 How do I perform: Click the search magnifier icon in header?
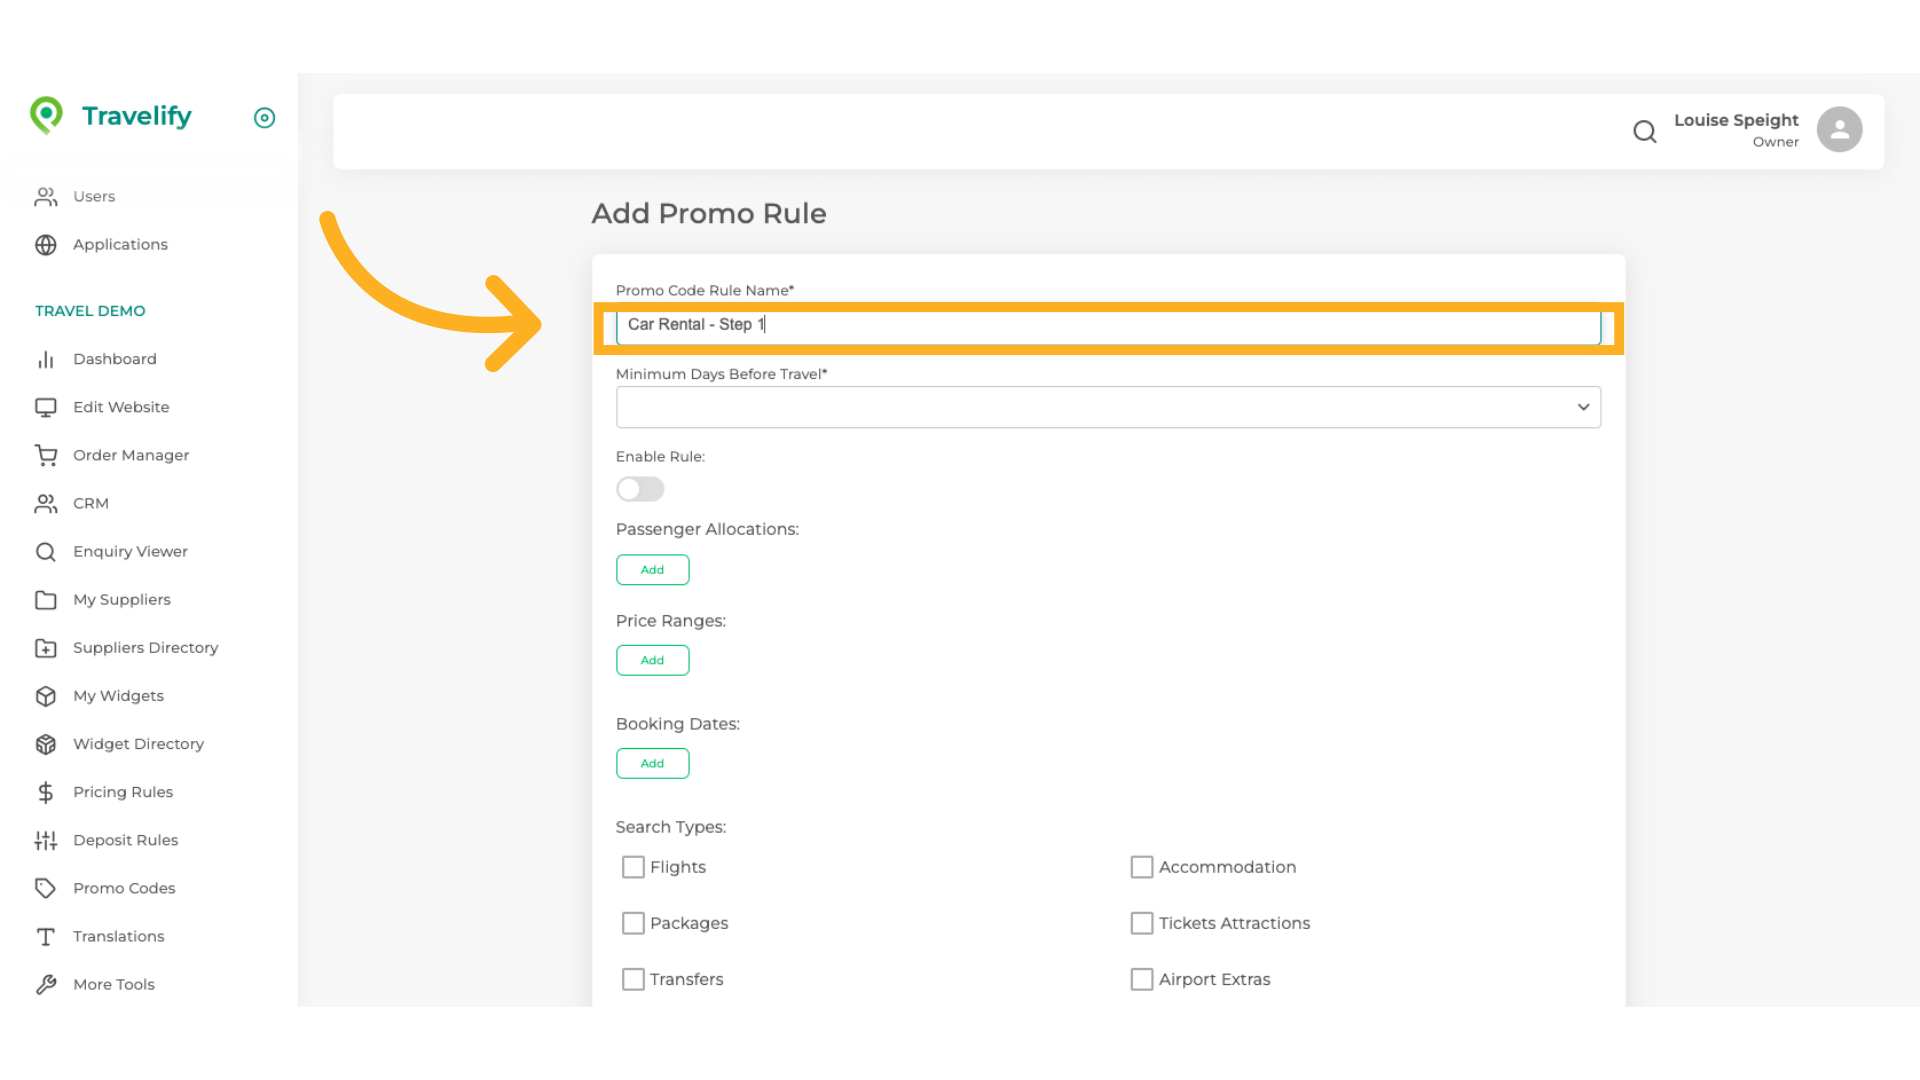point(1644,131)
